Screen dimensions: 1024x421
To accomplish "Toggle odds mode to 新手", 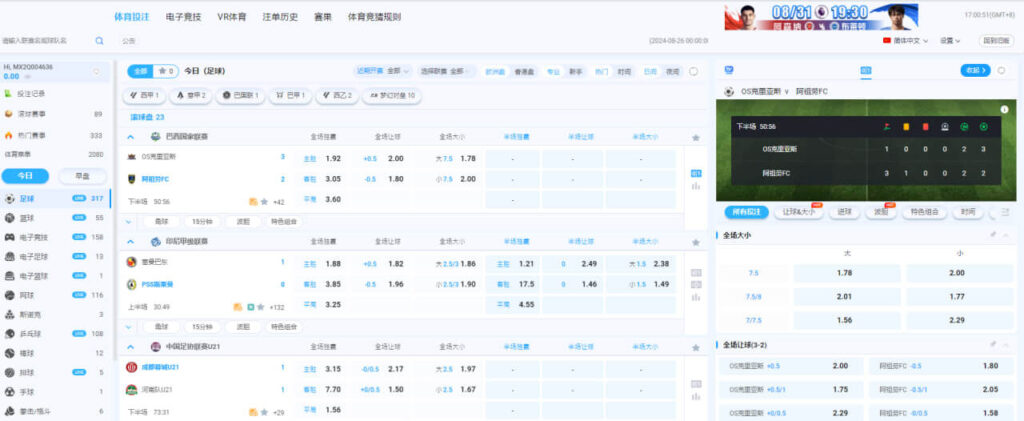I will [x=576, y=72].
